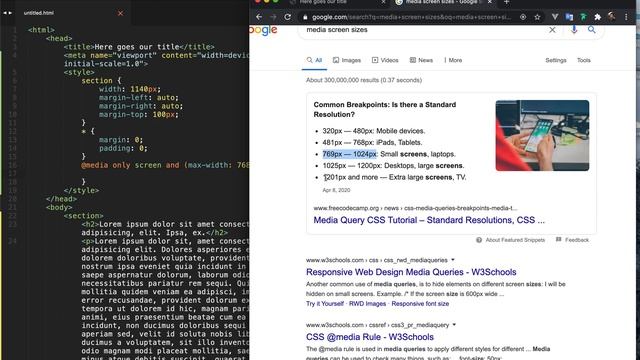Select the All results tab
The image size is (640, 360).
pyautogui.click(x=314, y=60)
